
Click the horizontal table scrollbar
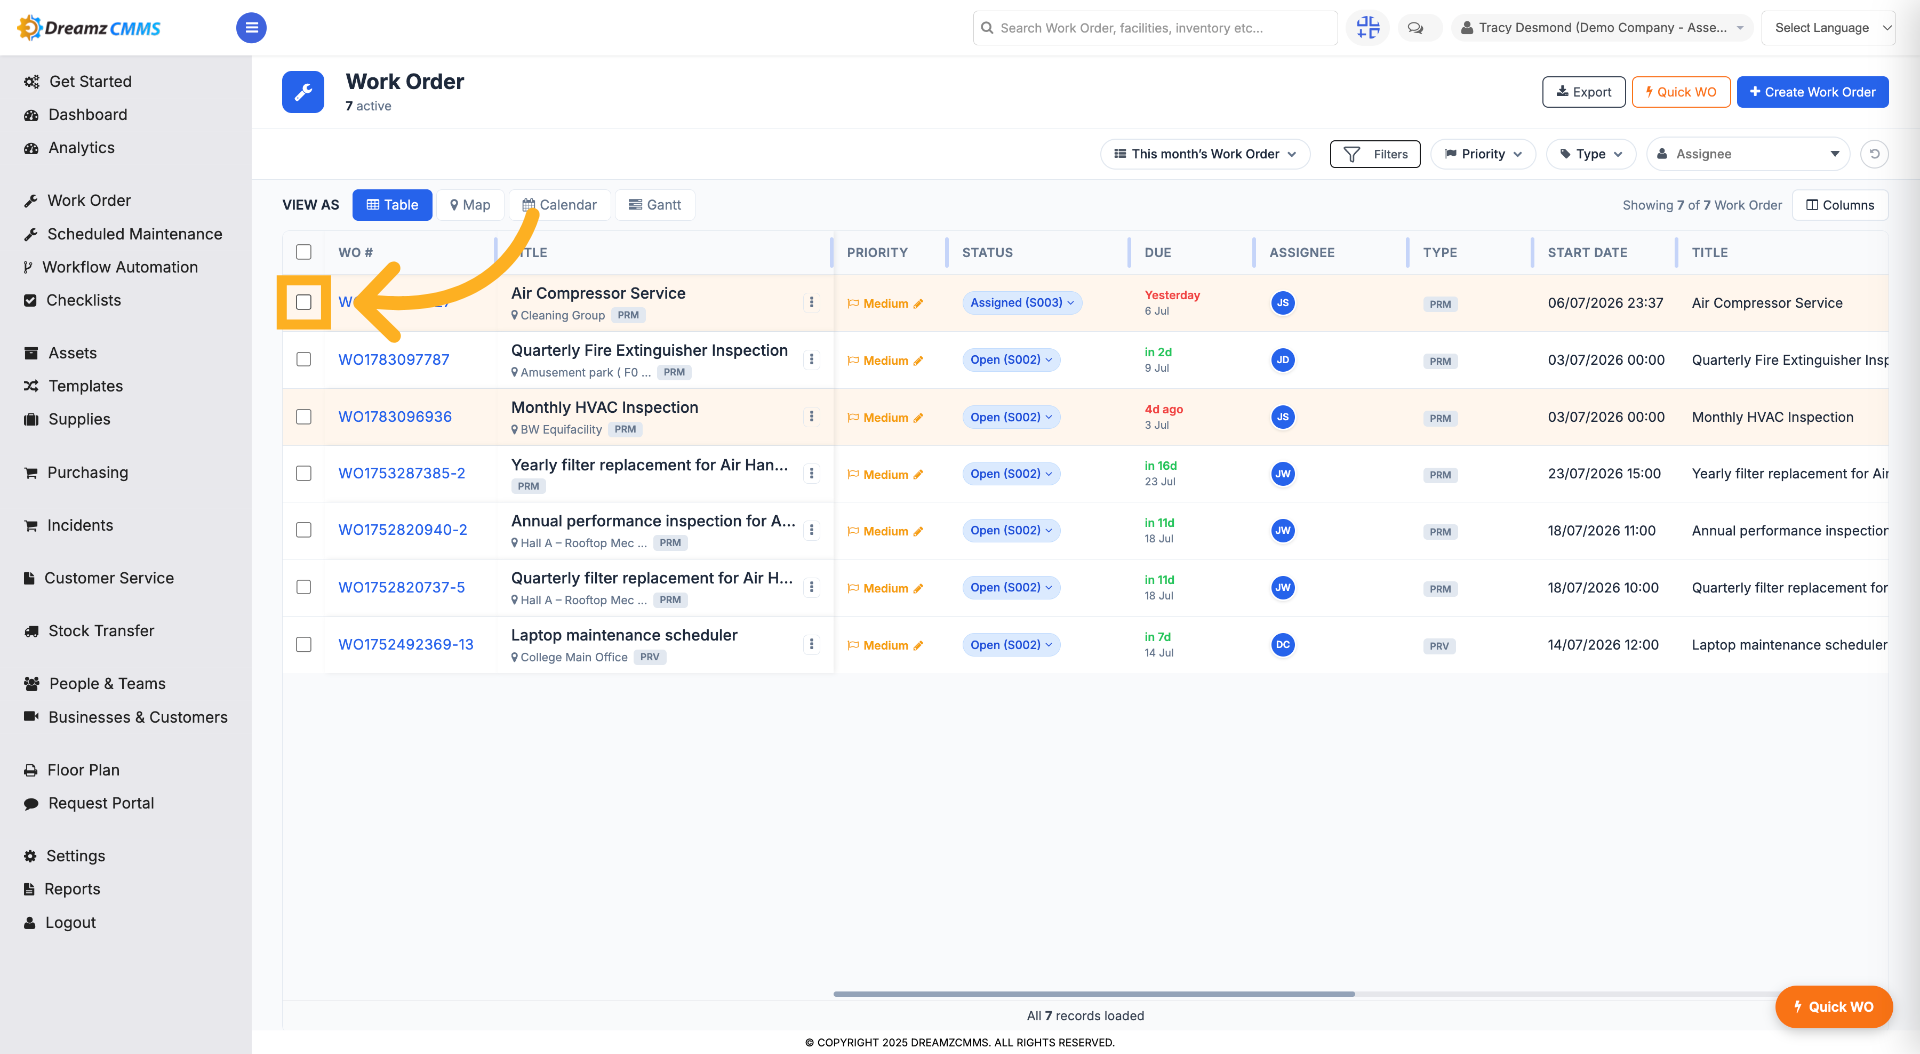pyautogui.click(x=1094, y=994)
